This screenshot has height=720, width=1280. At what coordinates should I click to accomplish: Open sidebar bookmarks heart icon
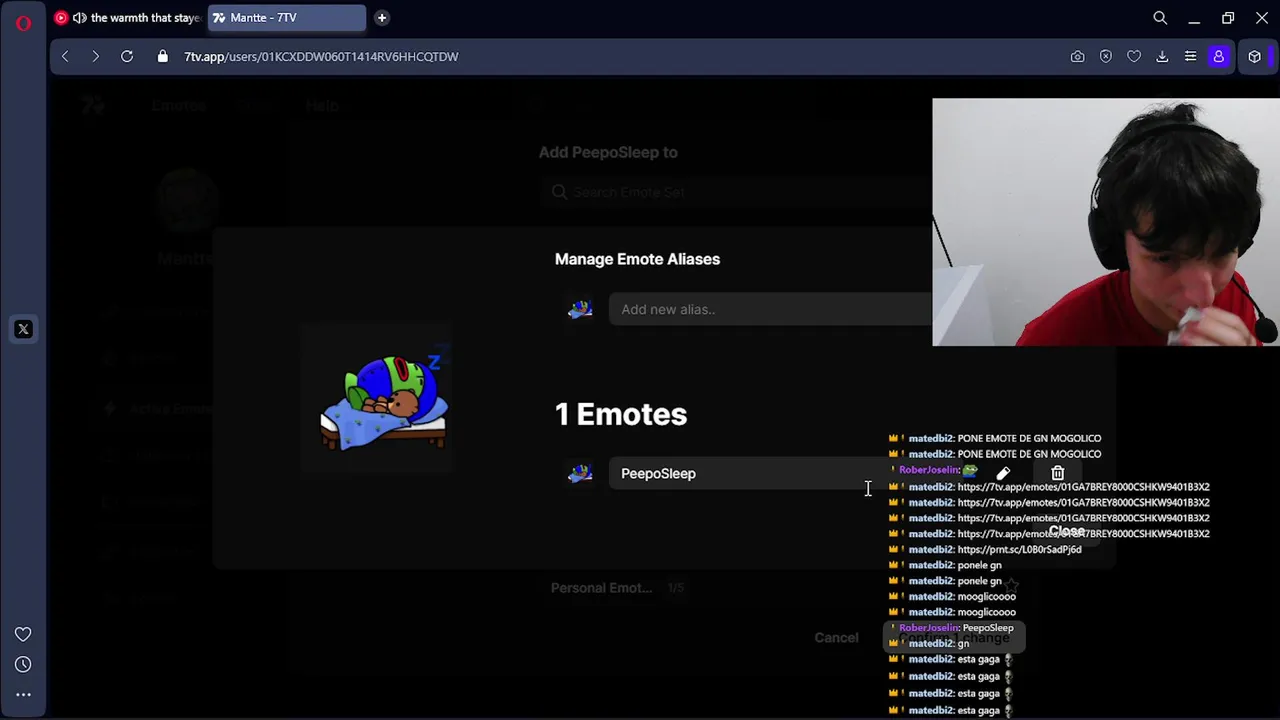(23, 634)
